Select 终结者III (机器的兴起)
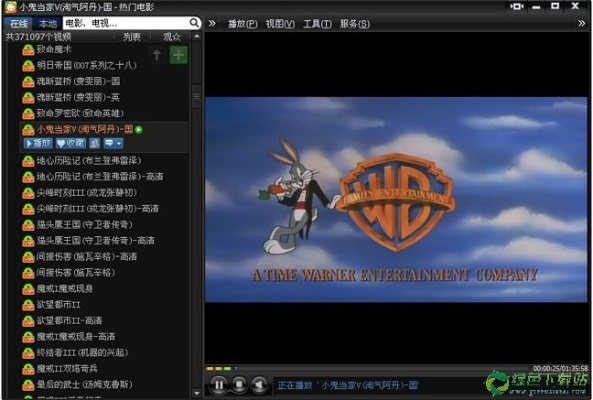The width and height of the screenshot is (593, 400). click(x=82, y=353)
